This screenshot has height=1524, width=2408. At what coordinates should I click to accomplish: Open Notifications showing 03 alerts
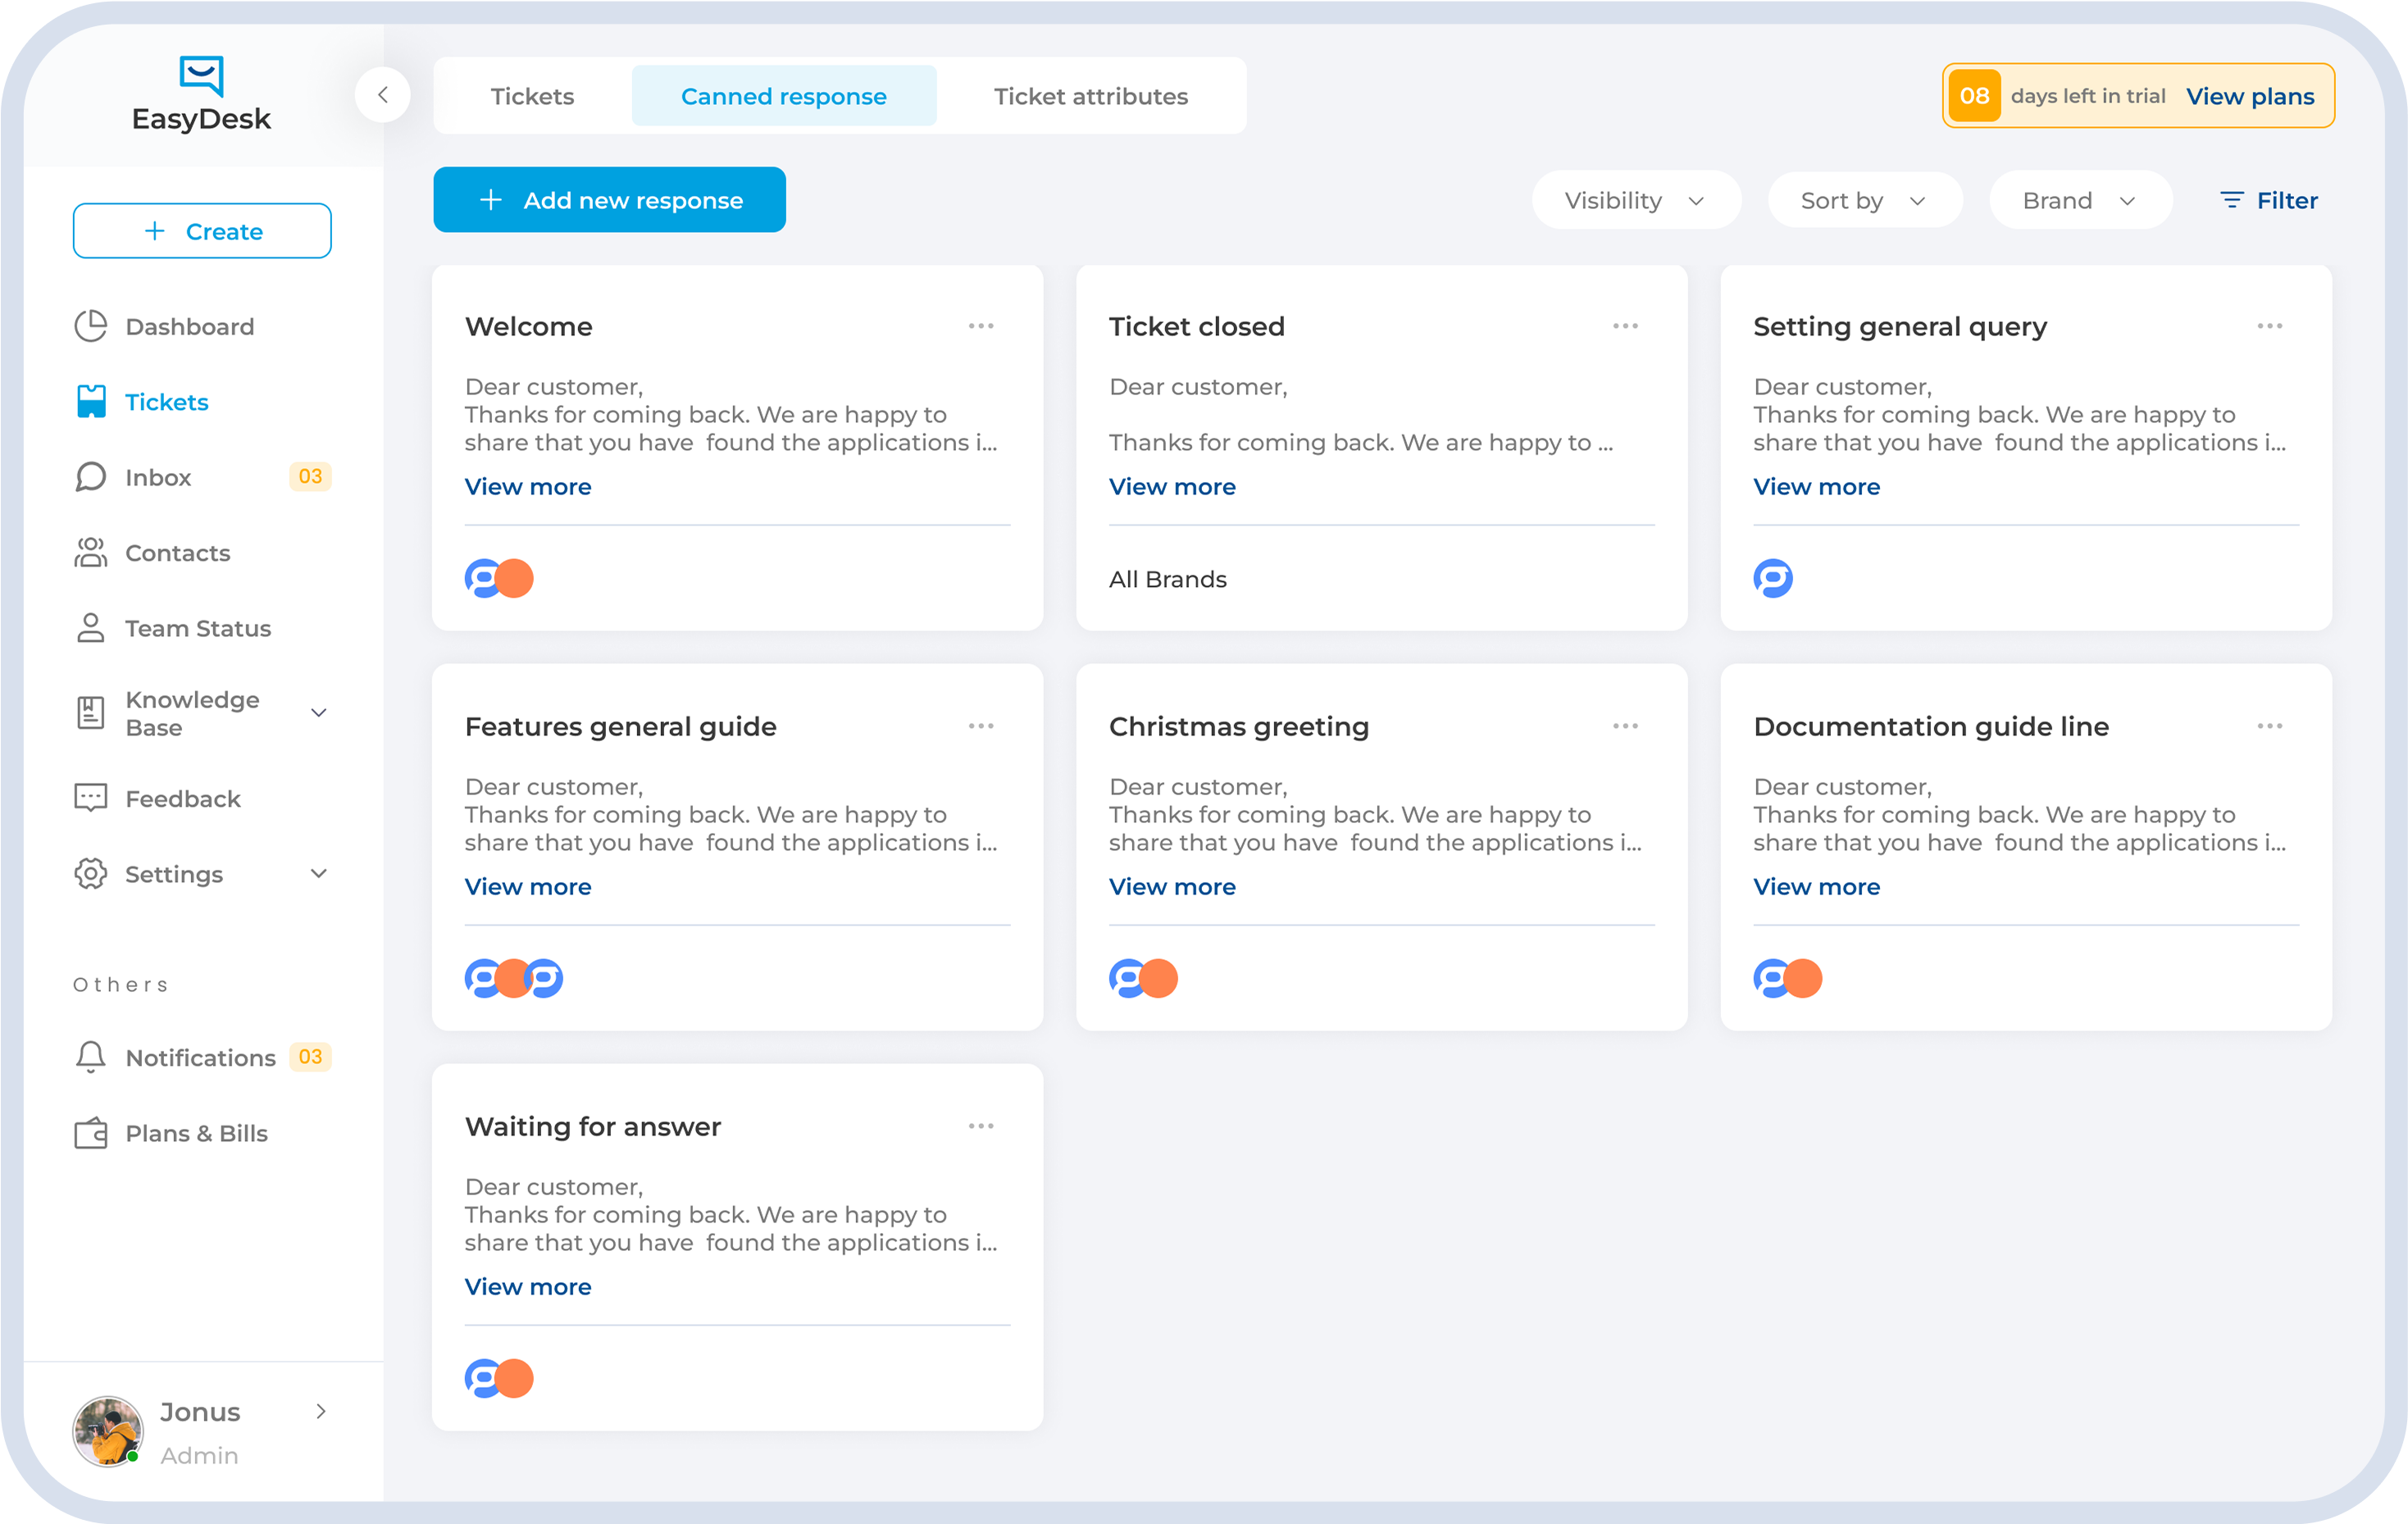coord(200,1057)
